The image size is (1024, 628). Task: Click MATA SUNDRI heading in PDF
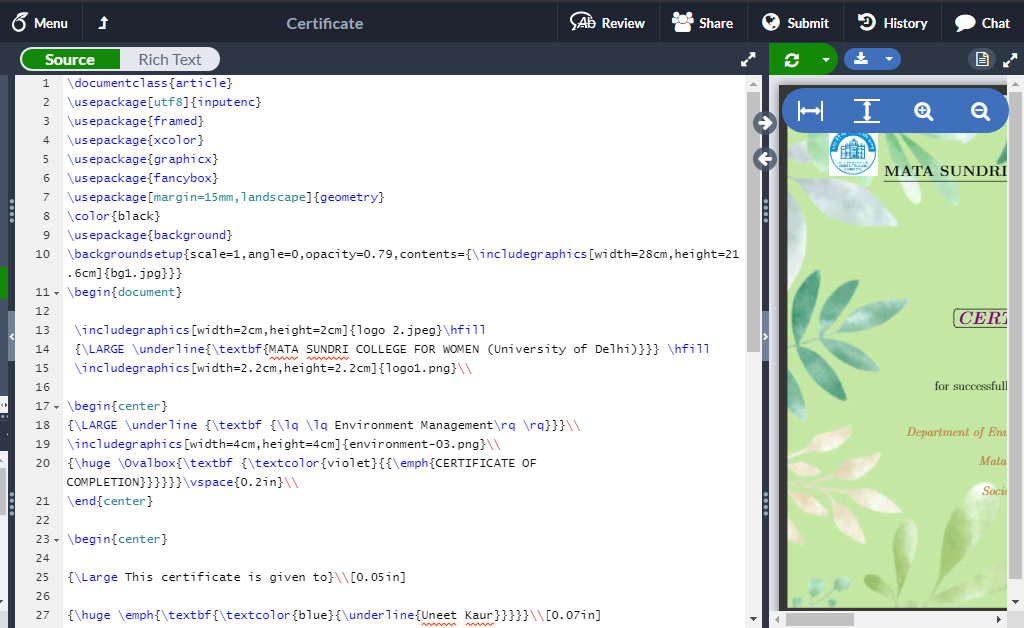coord(945,171)
